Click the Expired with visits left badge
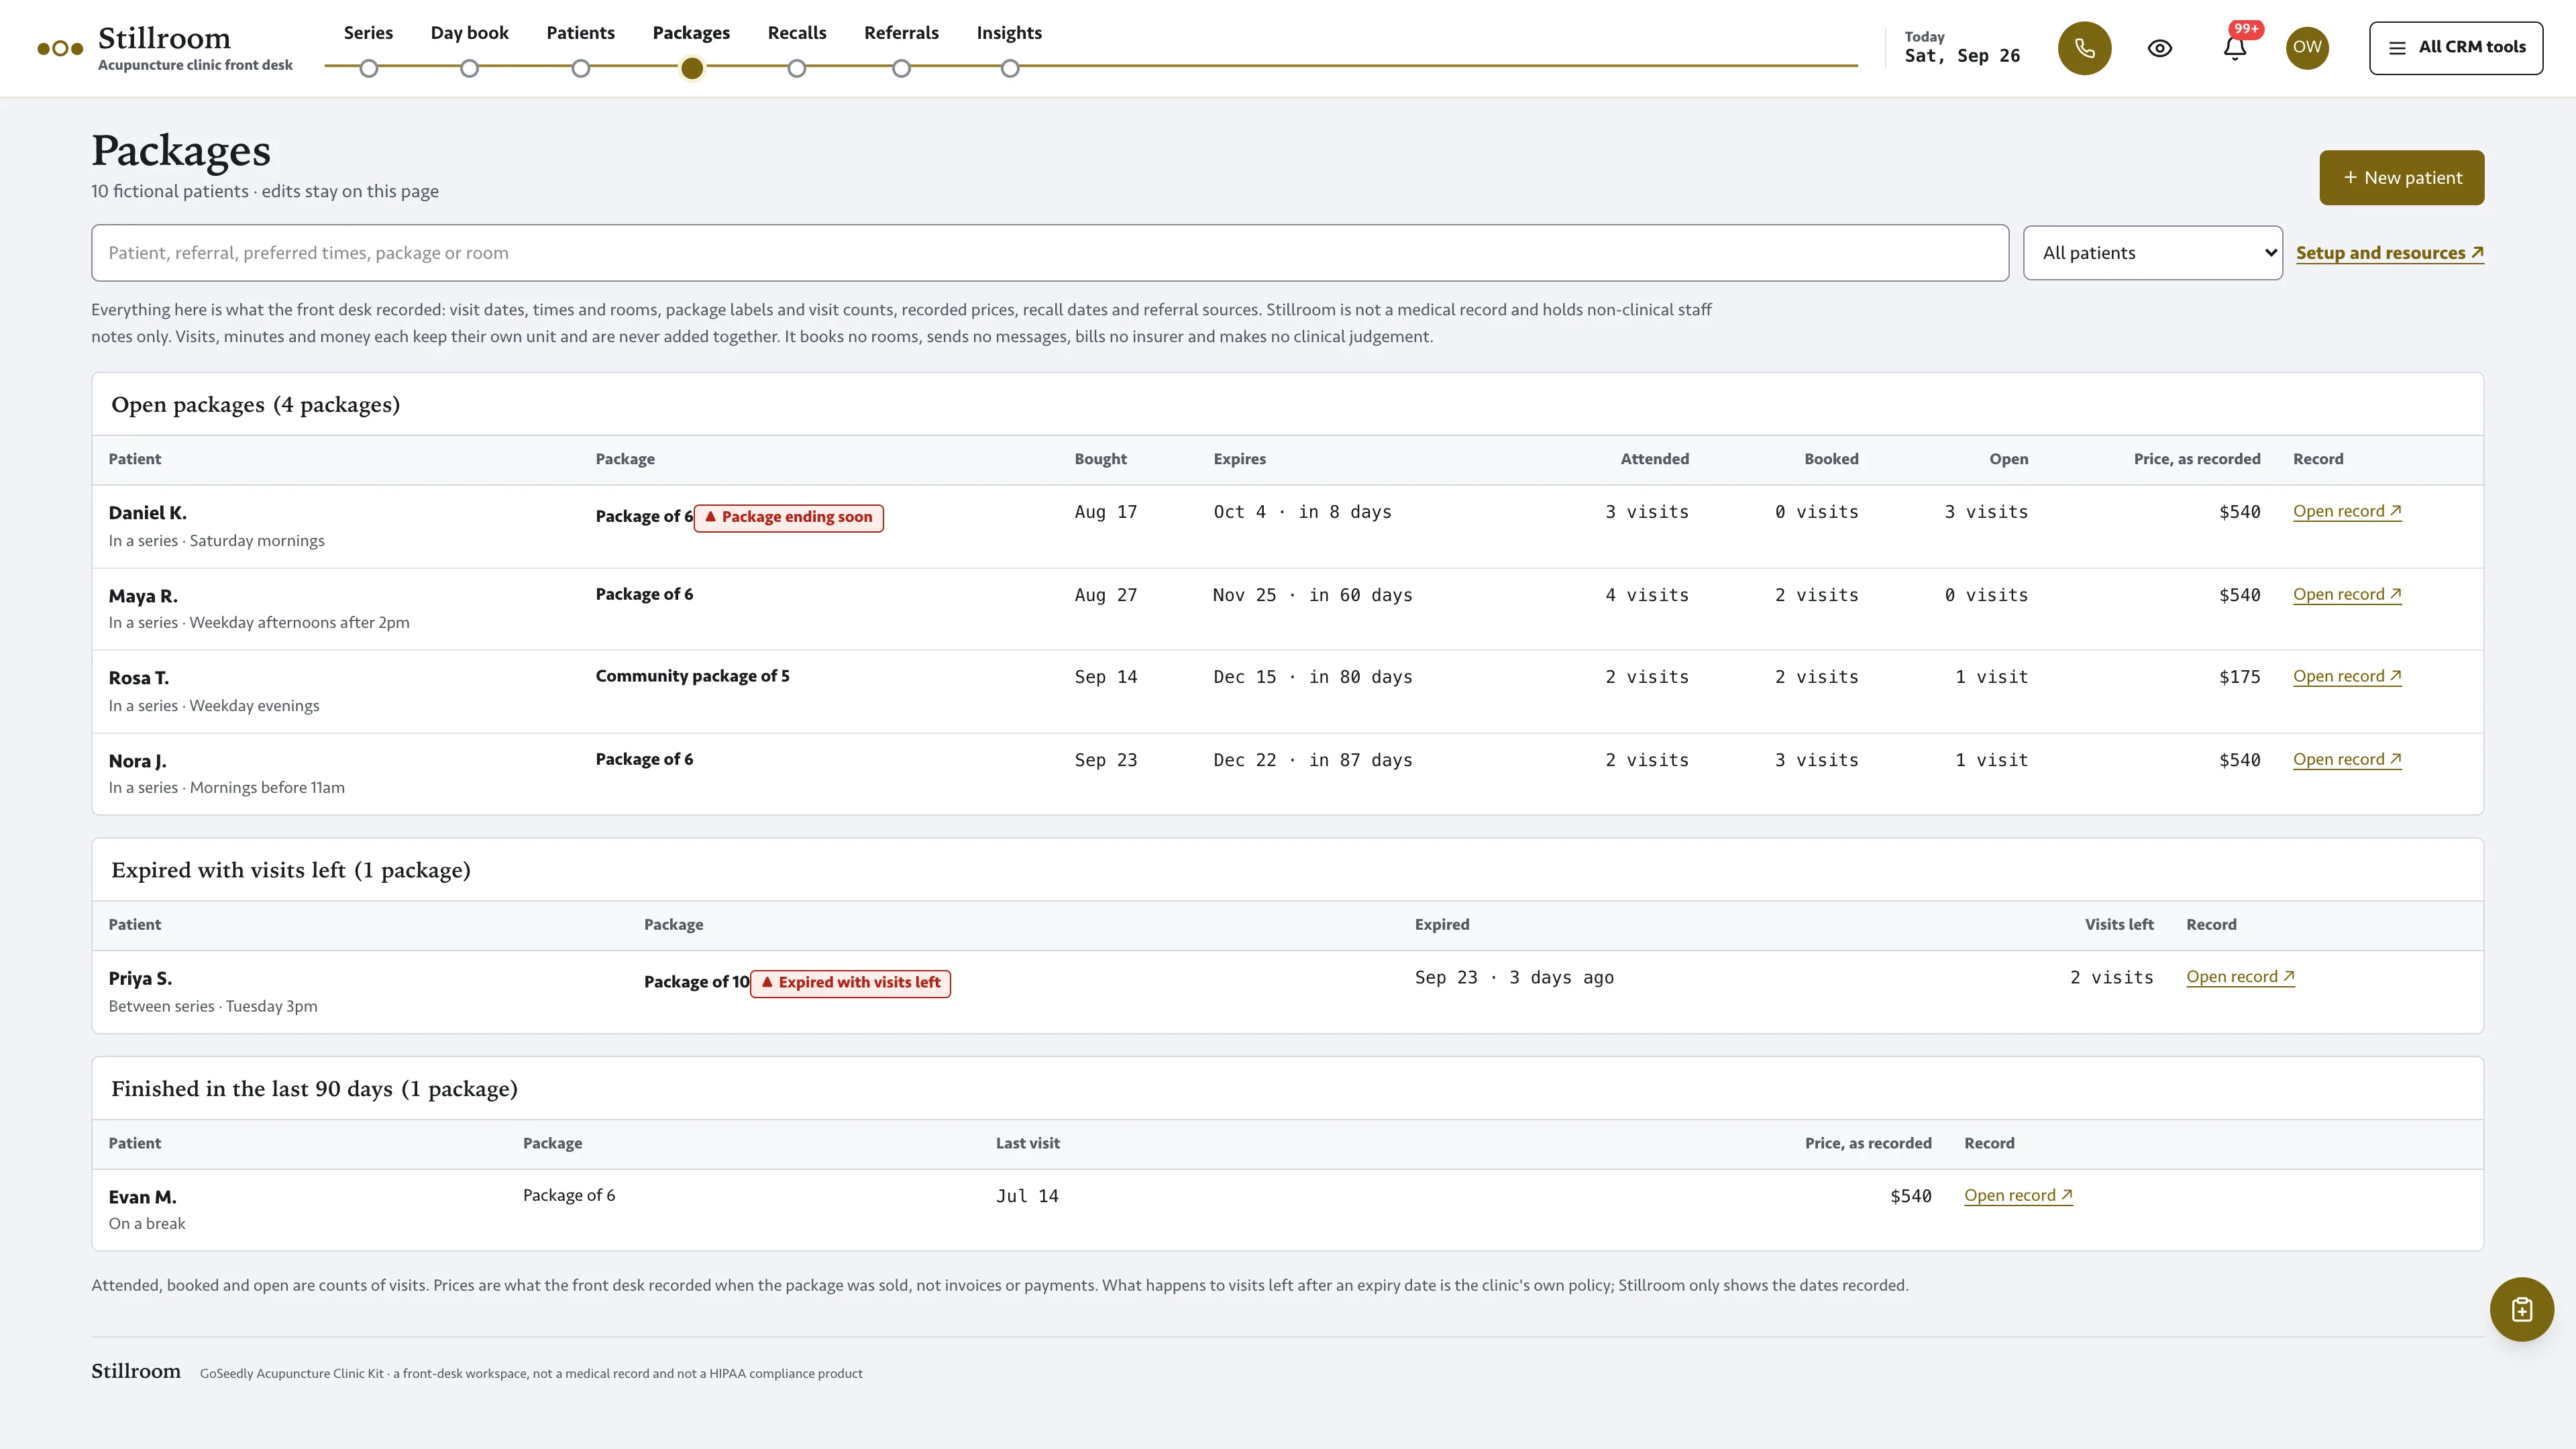The height and width of the screenshot is (1449, 2576). (x=850, y=983)
